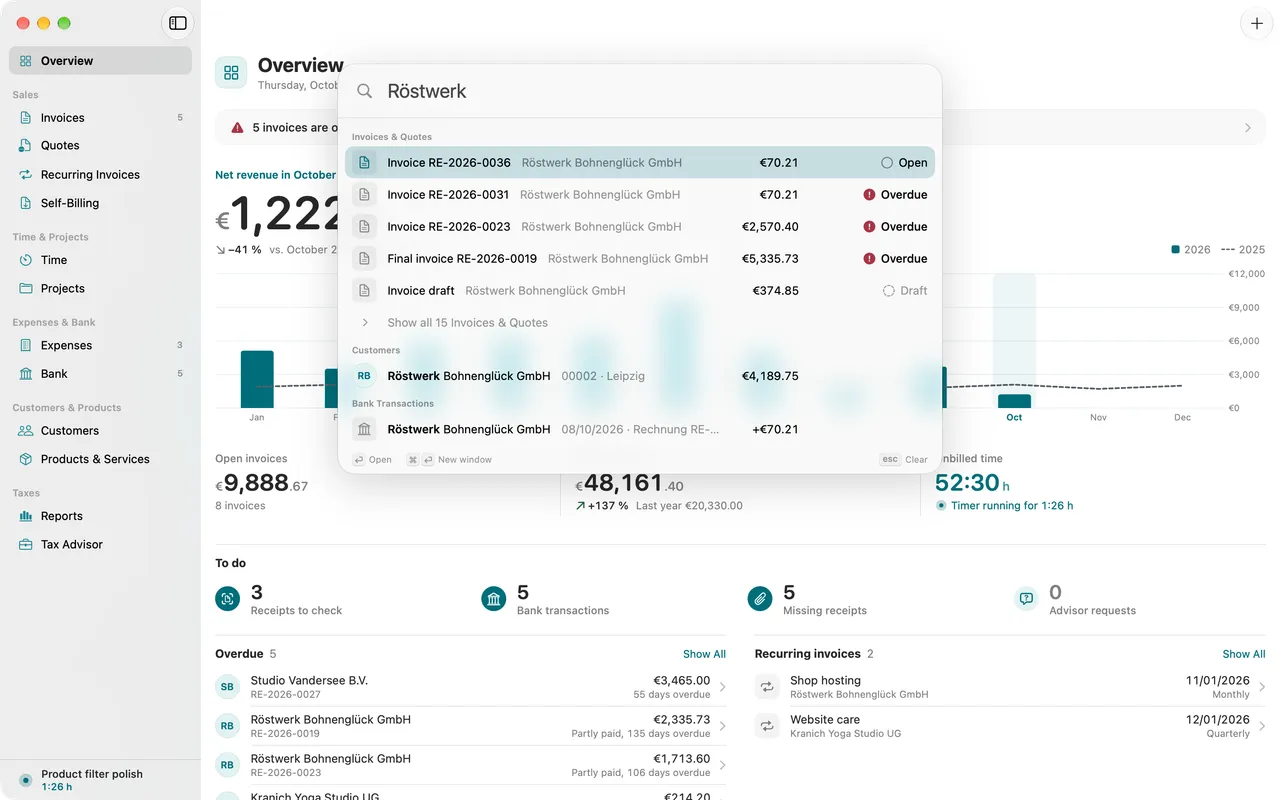1280x800 pixels.
Task: Click the Bank building icon in sidebar
Action: coord(26,374)
